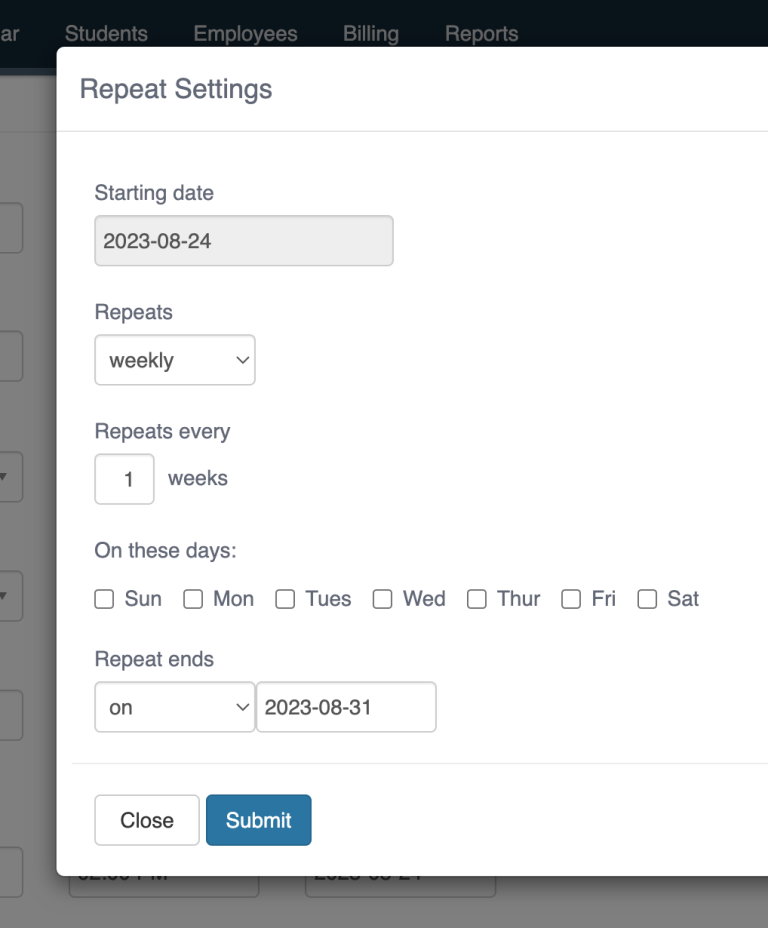
Task: Navigate to the Billing section
Action: pyautogui.click(x=370, y=33)
